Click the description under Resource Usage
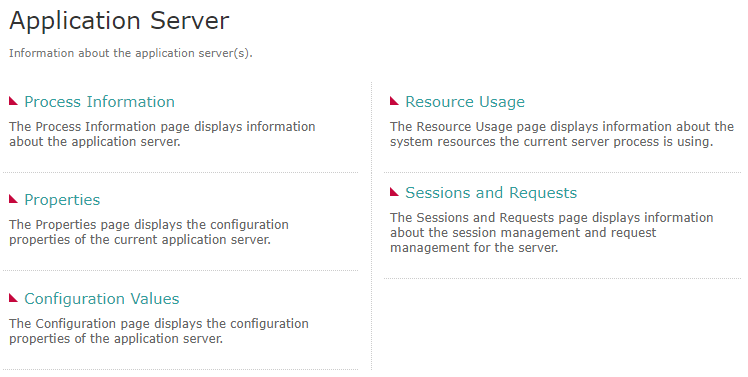Image resolution: width=748 pixels, height=377 pixels. 561,134
